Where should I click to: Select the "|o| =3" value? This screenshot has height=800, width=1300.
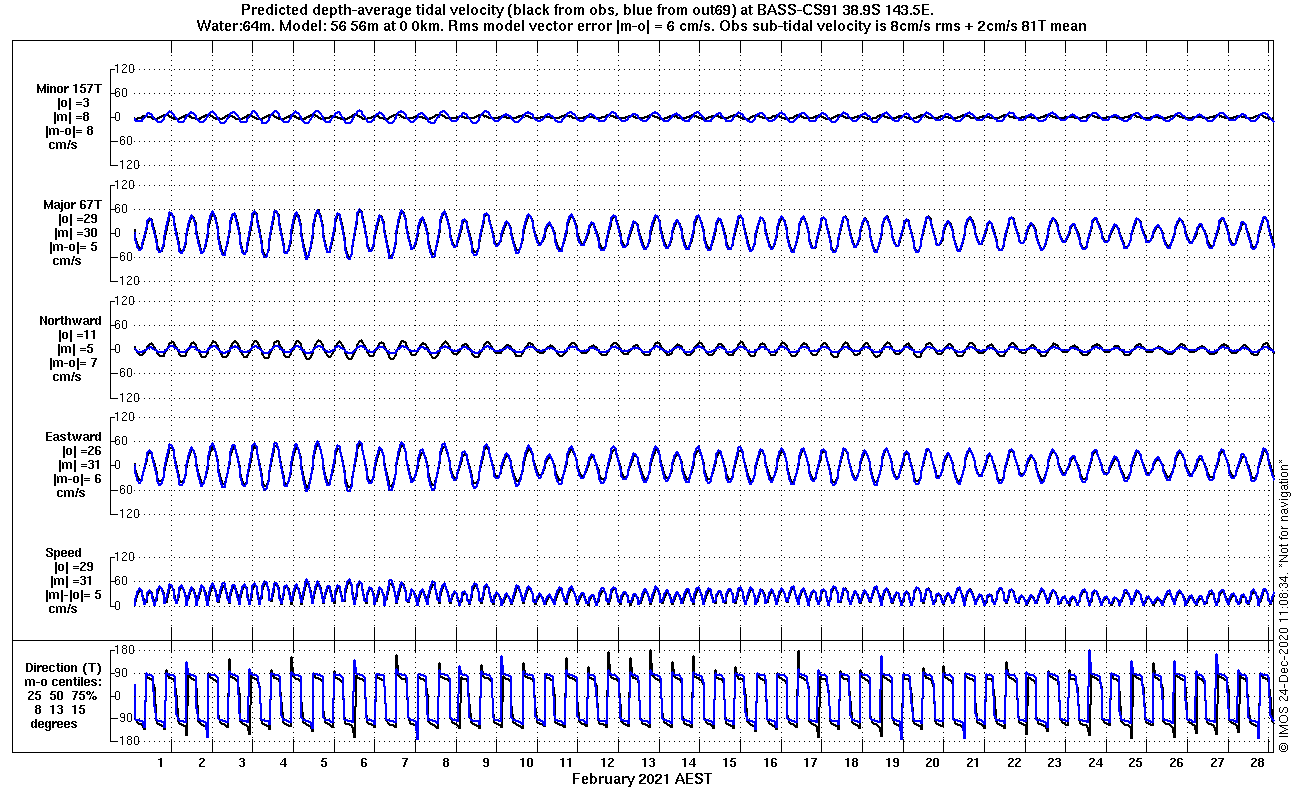tap(72, 103)
